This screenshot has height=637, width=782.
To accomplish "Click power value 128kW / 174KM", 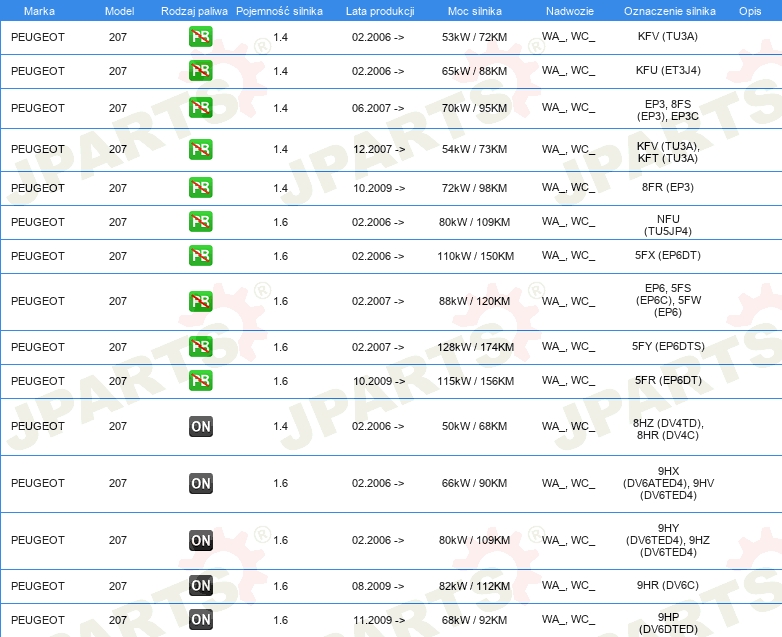I will click(475, 347).
